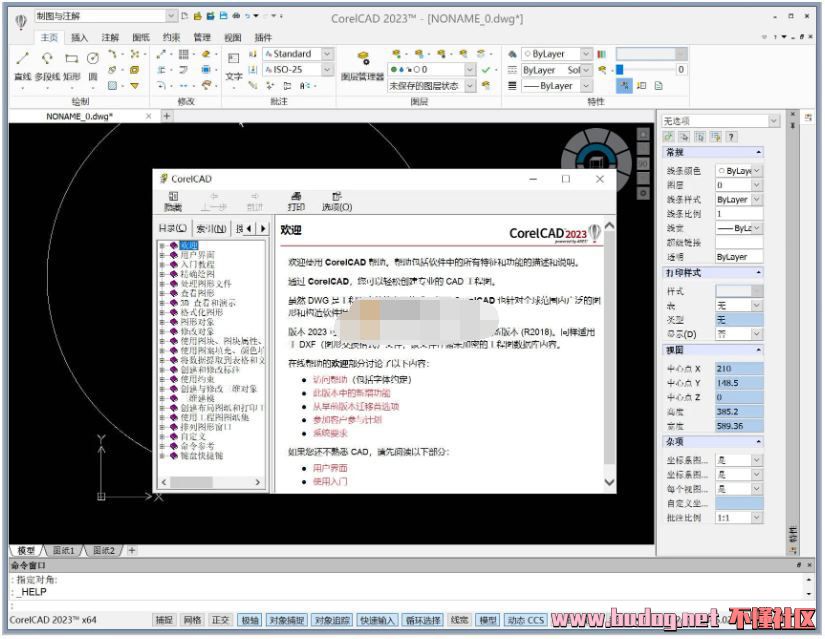The height and width of the screenshot is (639, 825).
Task: Click the help contents horizontal scrollbar
Action: [210, 482]
